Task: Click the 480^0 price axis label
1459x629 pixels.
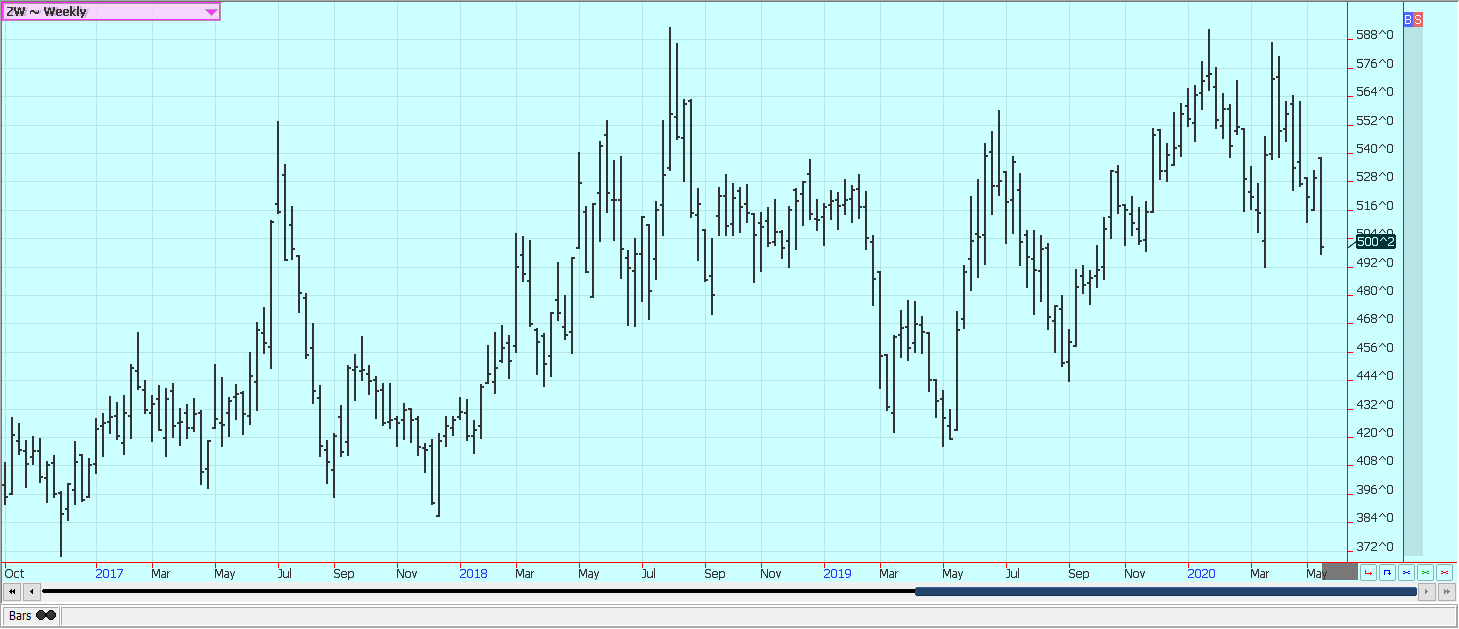Action: coord(1375,291)
